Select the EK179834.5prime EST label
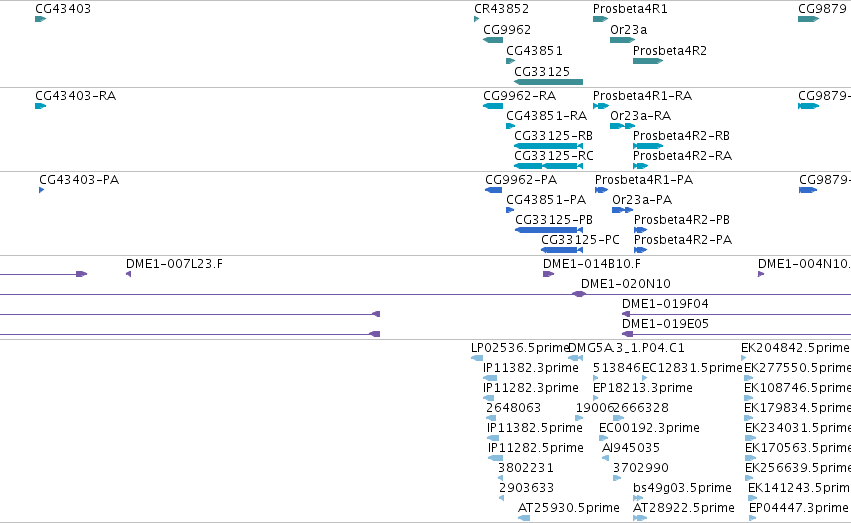851x523 pixels. pyautogui.click(x=797, y=408)
